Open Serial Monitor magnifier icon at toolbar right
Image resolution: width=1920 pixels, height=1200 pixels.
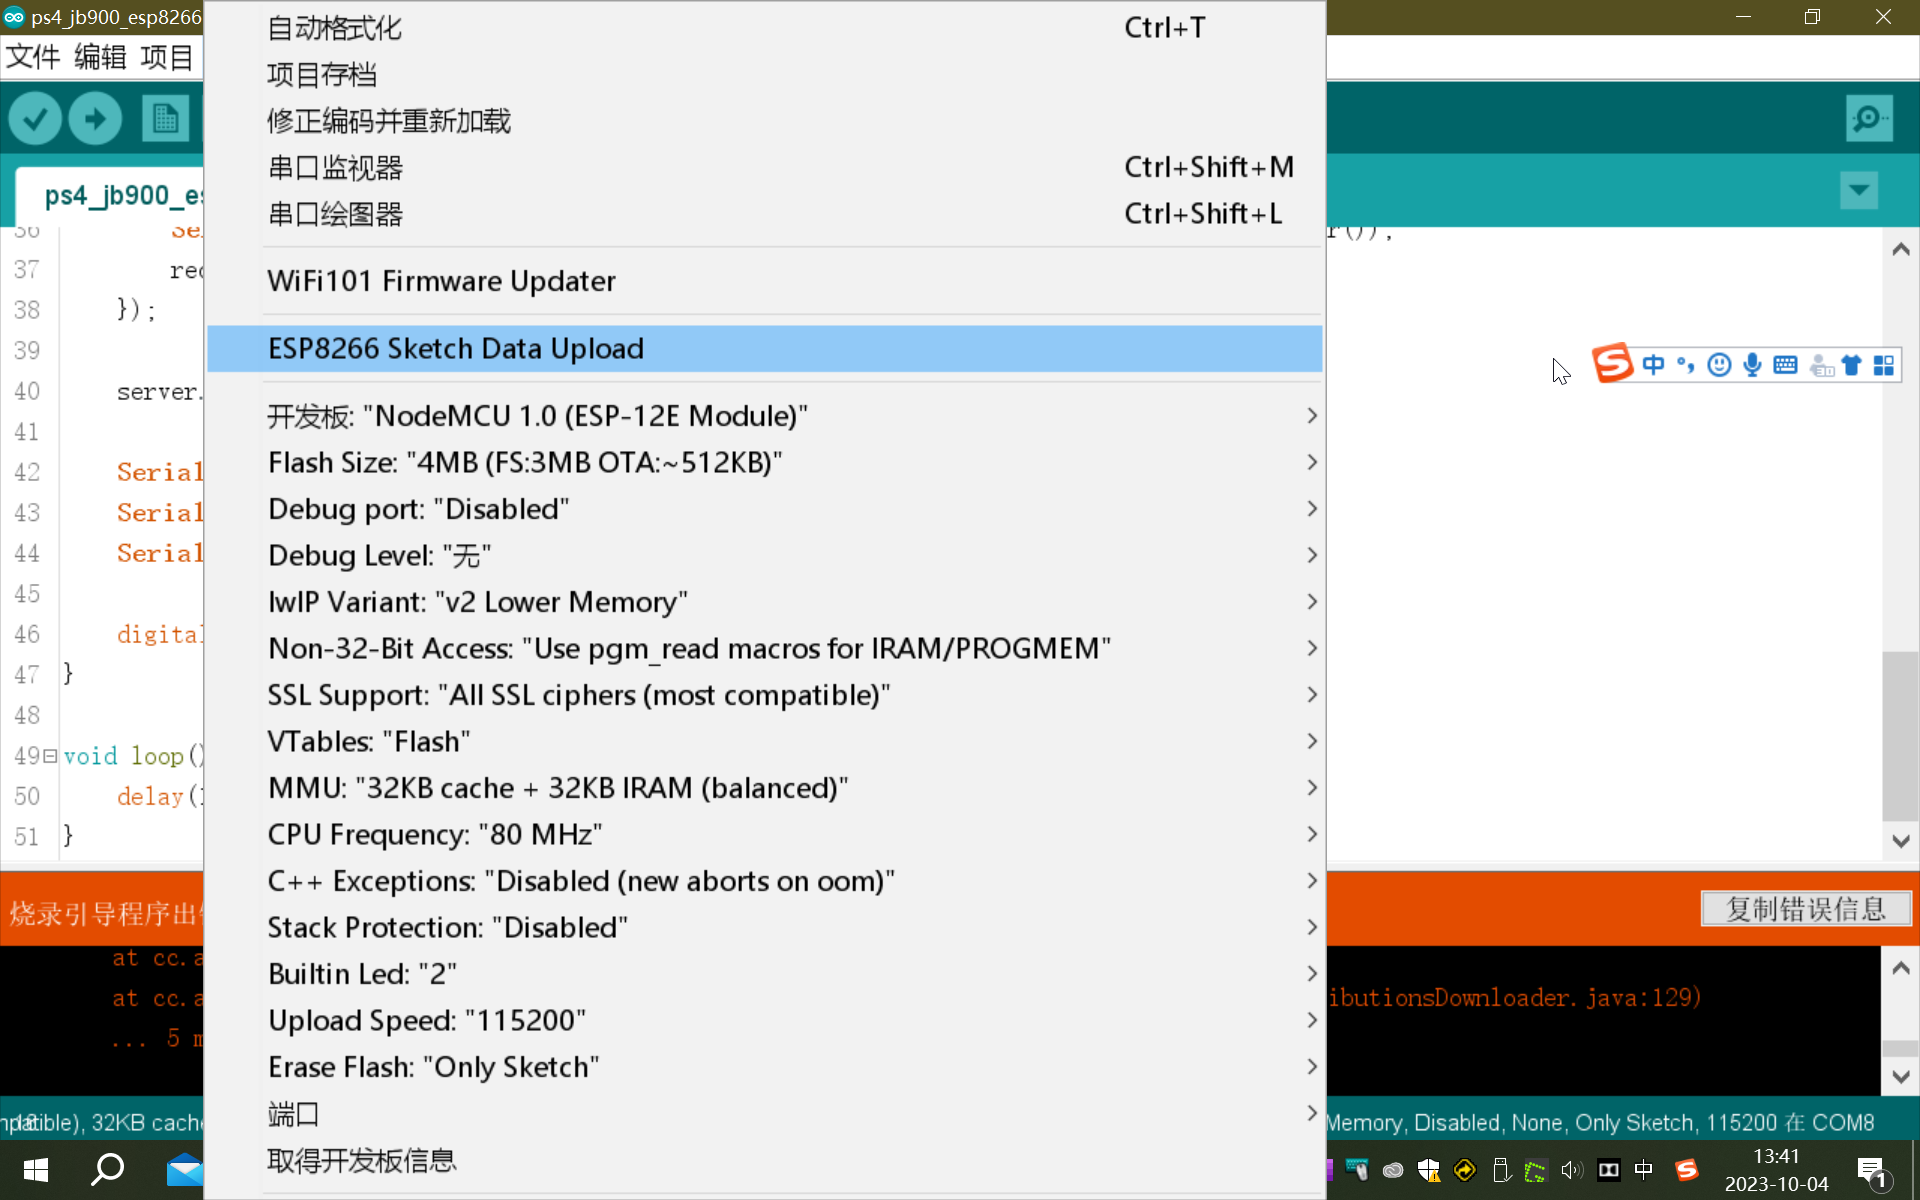[1869, 119]
